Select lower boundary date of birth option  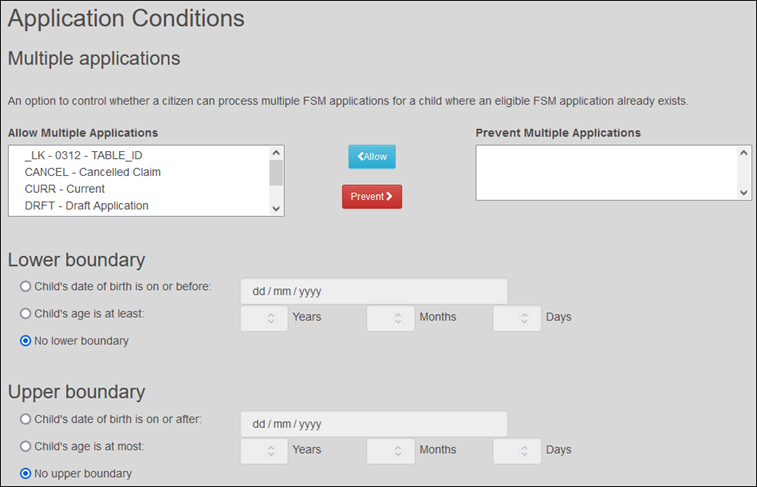coord(26,287)
